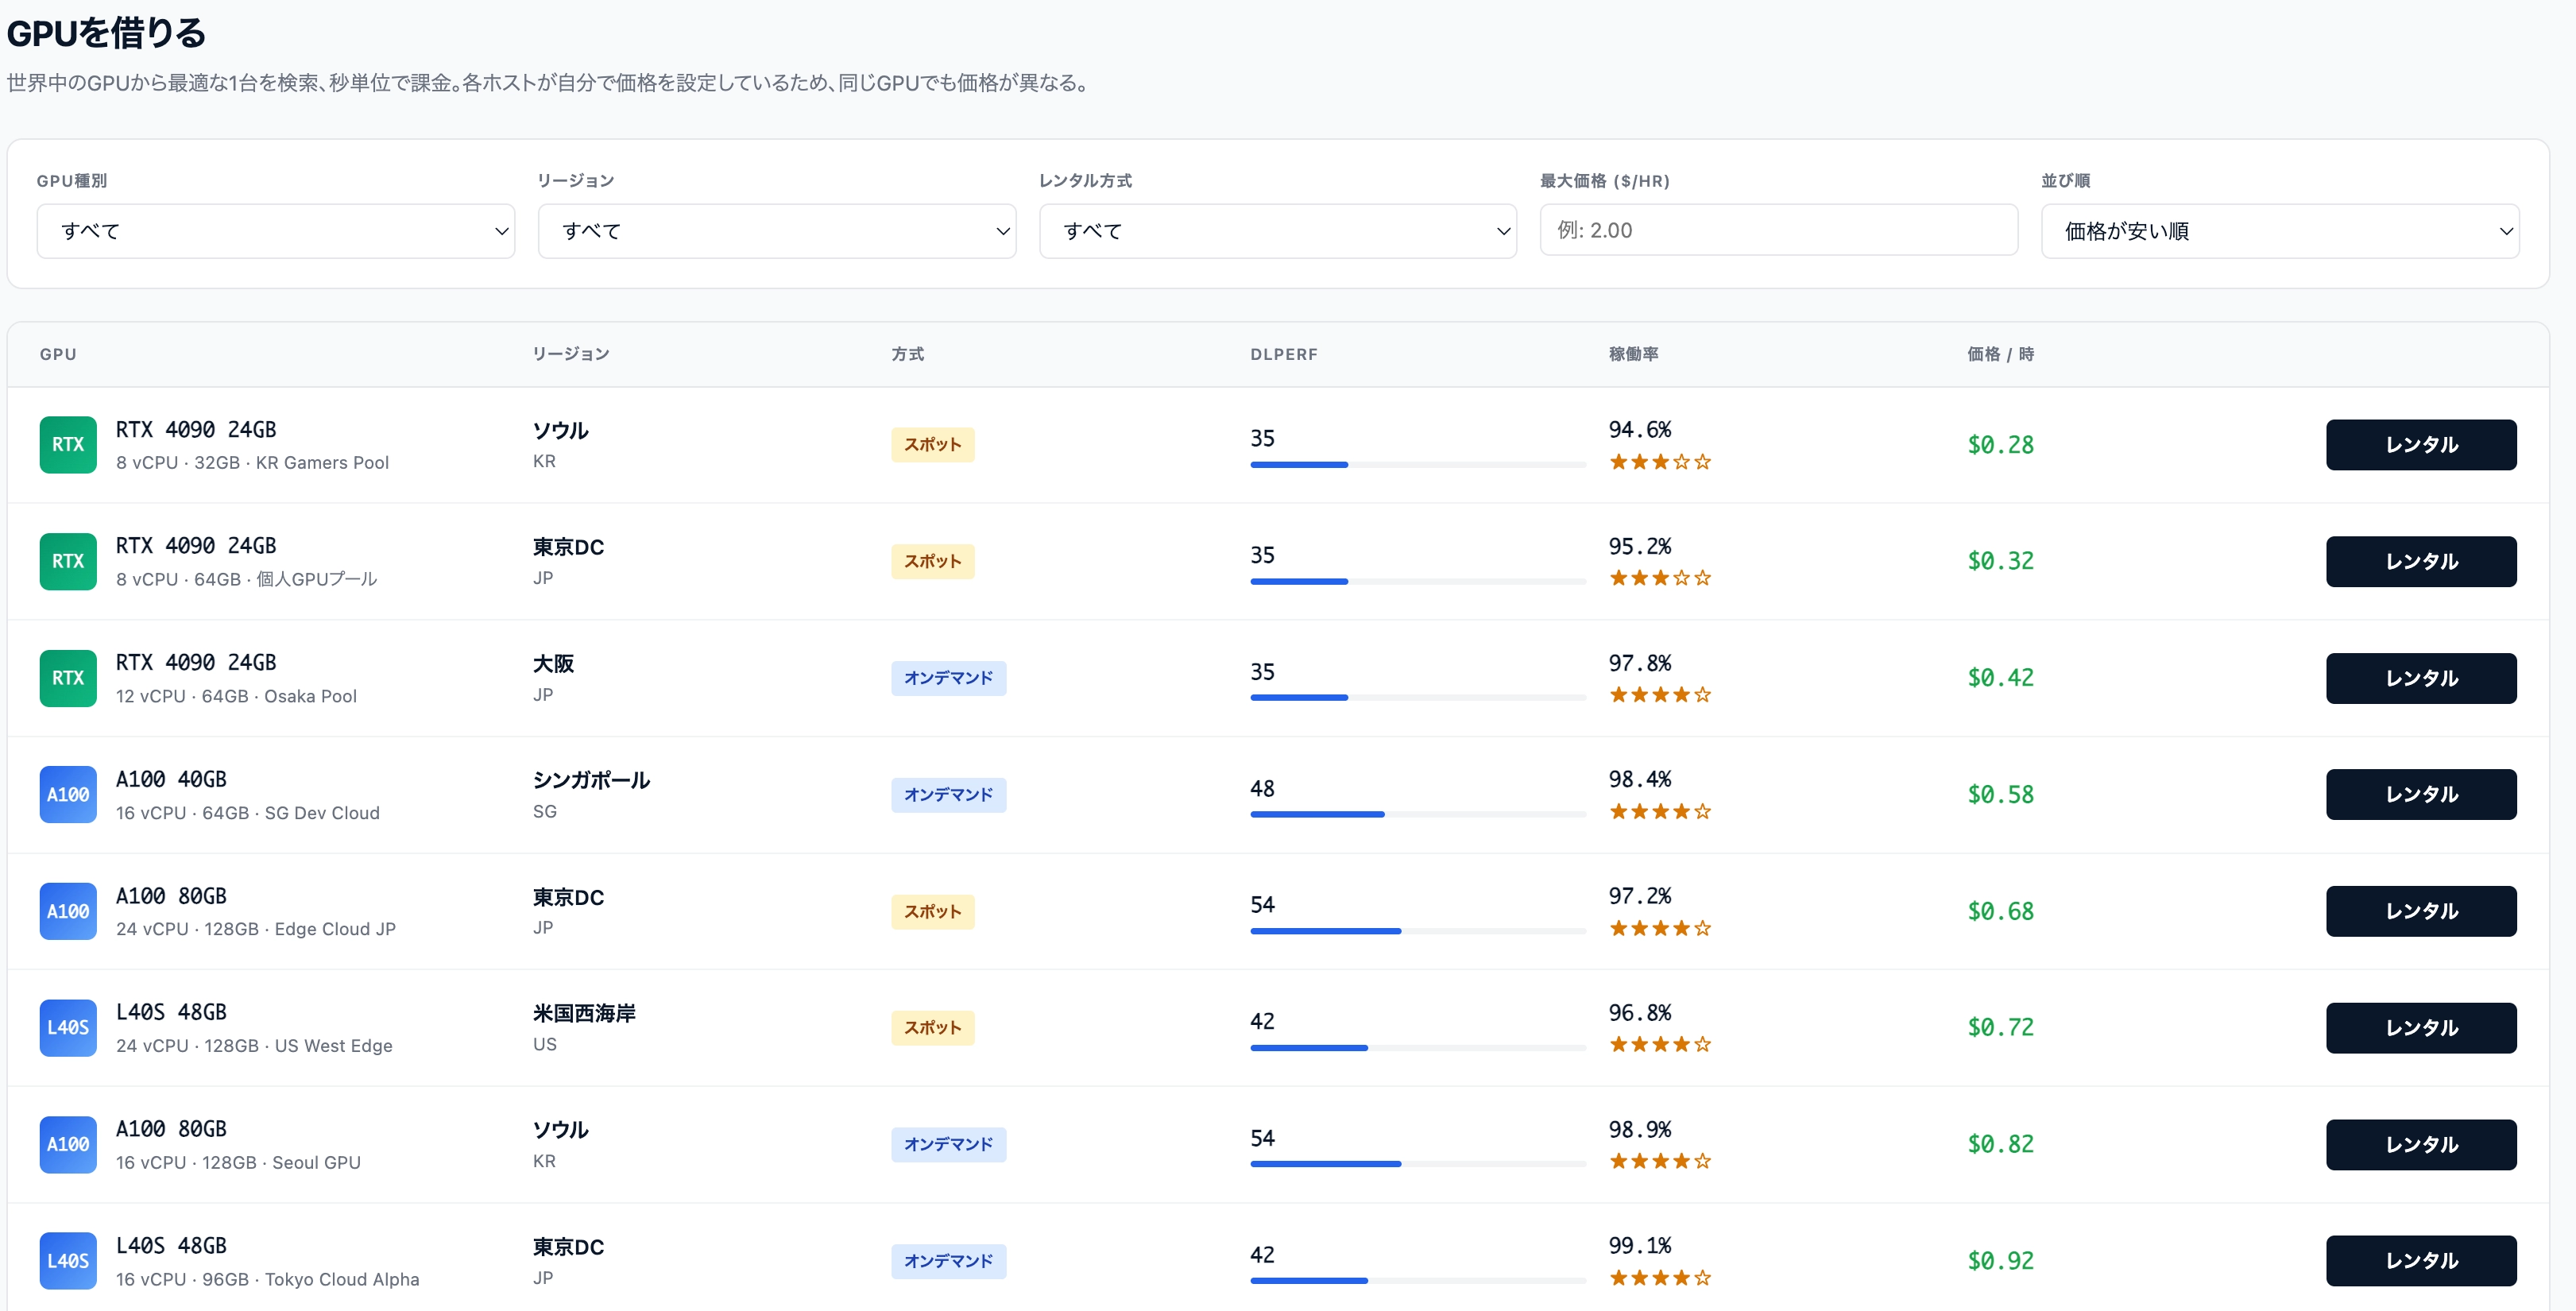Image resolution: width=2576 pixels, height=1311 pixels.
Task: Rent the $0.42 RTX 4090 in 大阪
Action: (2421, 678)
